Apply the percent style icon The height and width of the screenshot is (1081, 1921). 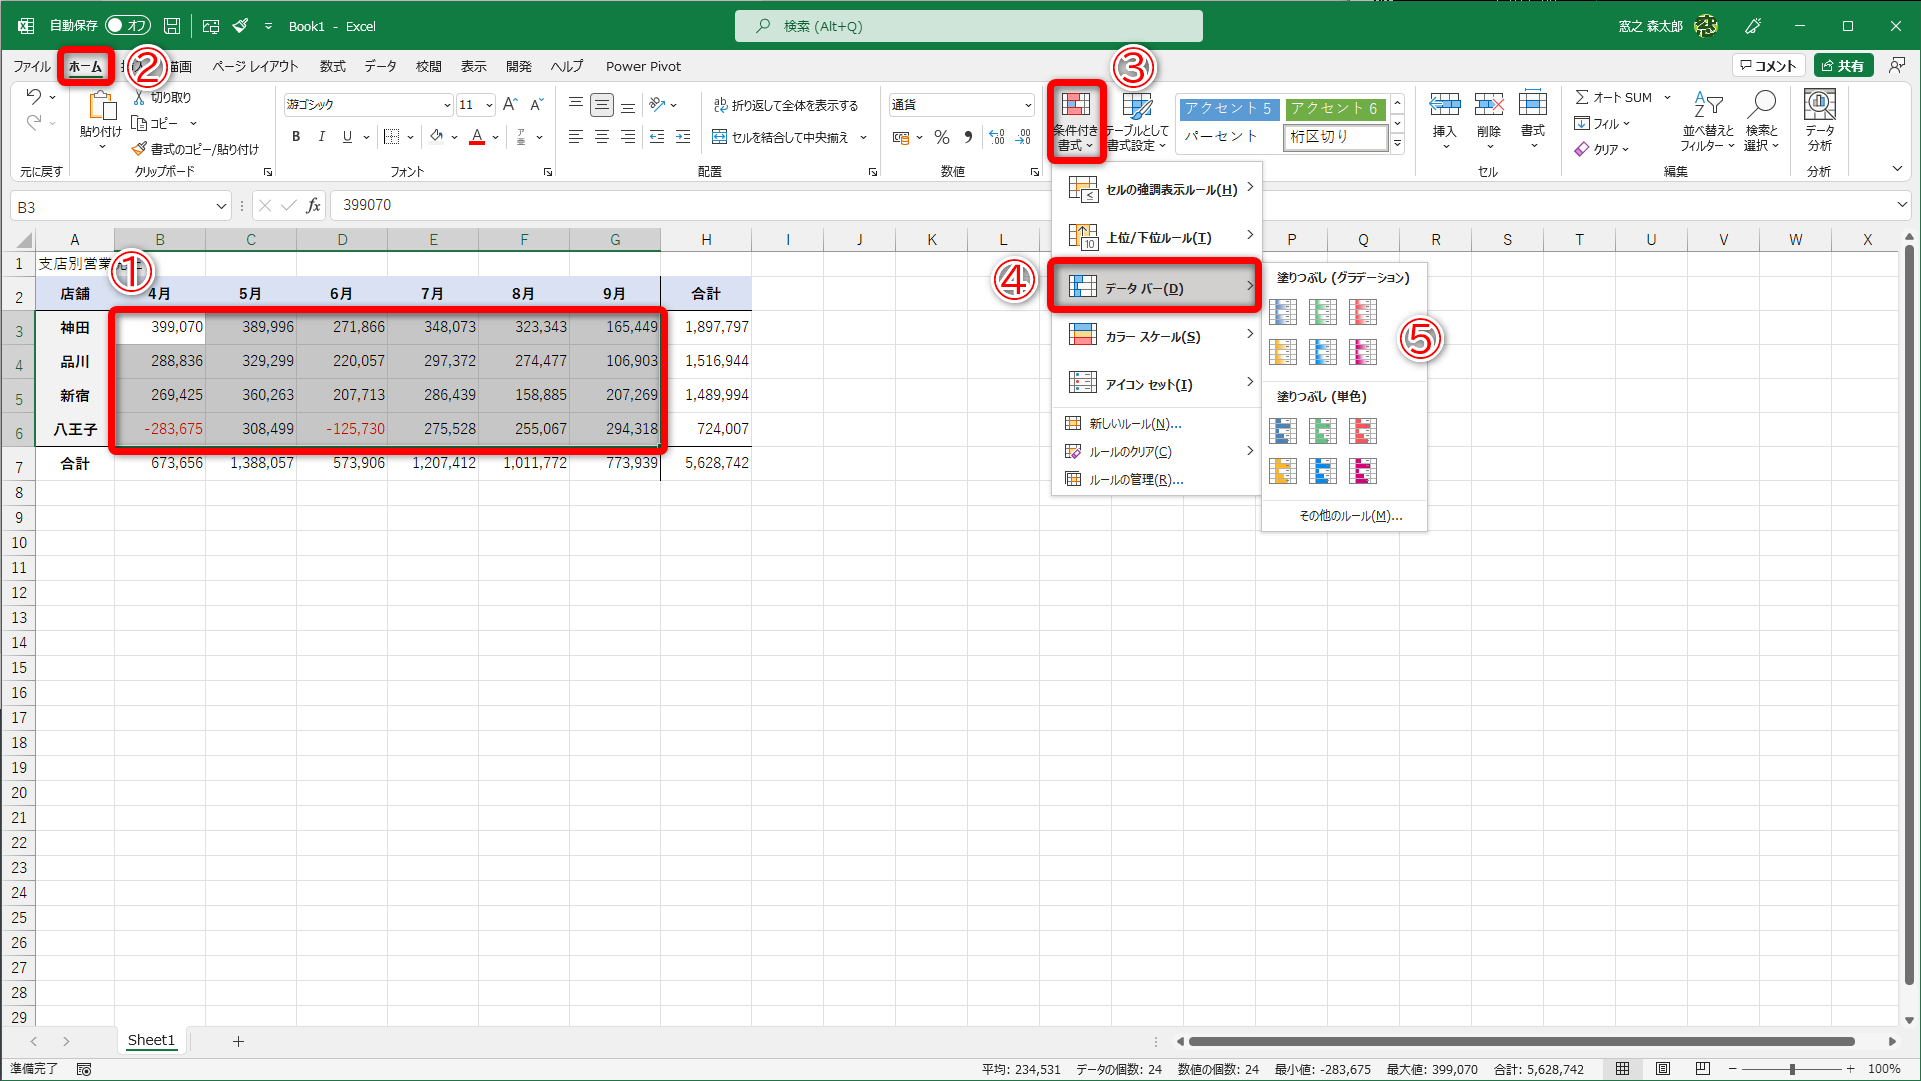point(941,137)
